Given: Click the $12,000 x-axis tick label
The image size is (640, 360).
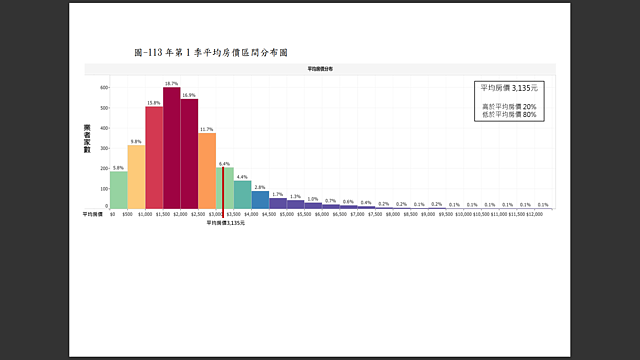Looking at the screenshot, I should point(534,214).
